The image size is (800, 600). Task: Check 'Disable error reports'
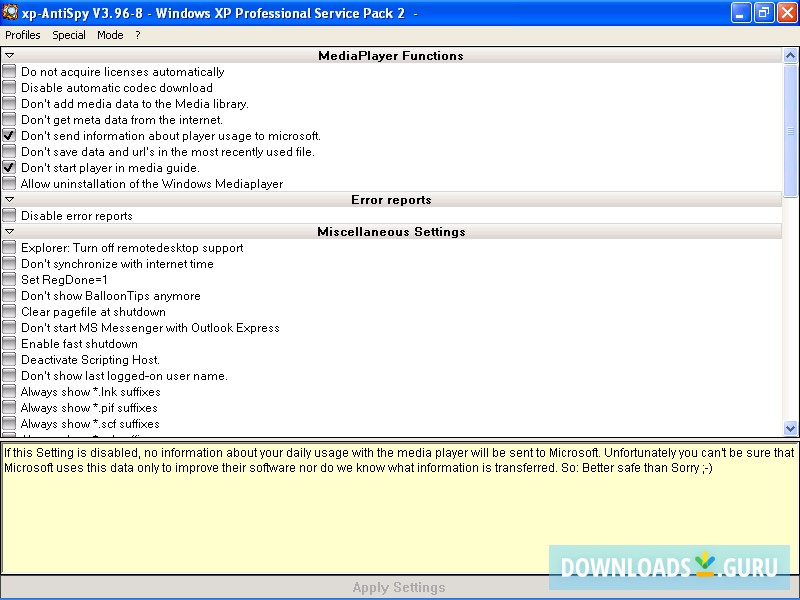[9, 215]
